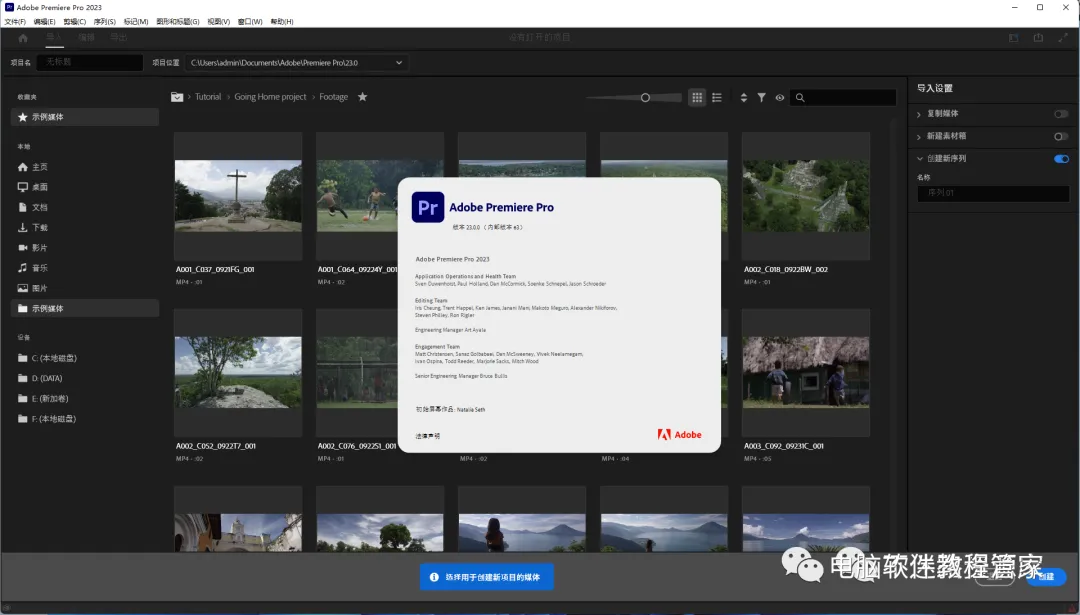This screenshot has height=615, width=1080.
Task: Toggle full screen expand icon in header
Action: coord(1063,38)
